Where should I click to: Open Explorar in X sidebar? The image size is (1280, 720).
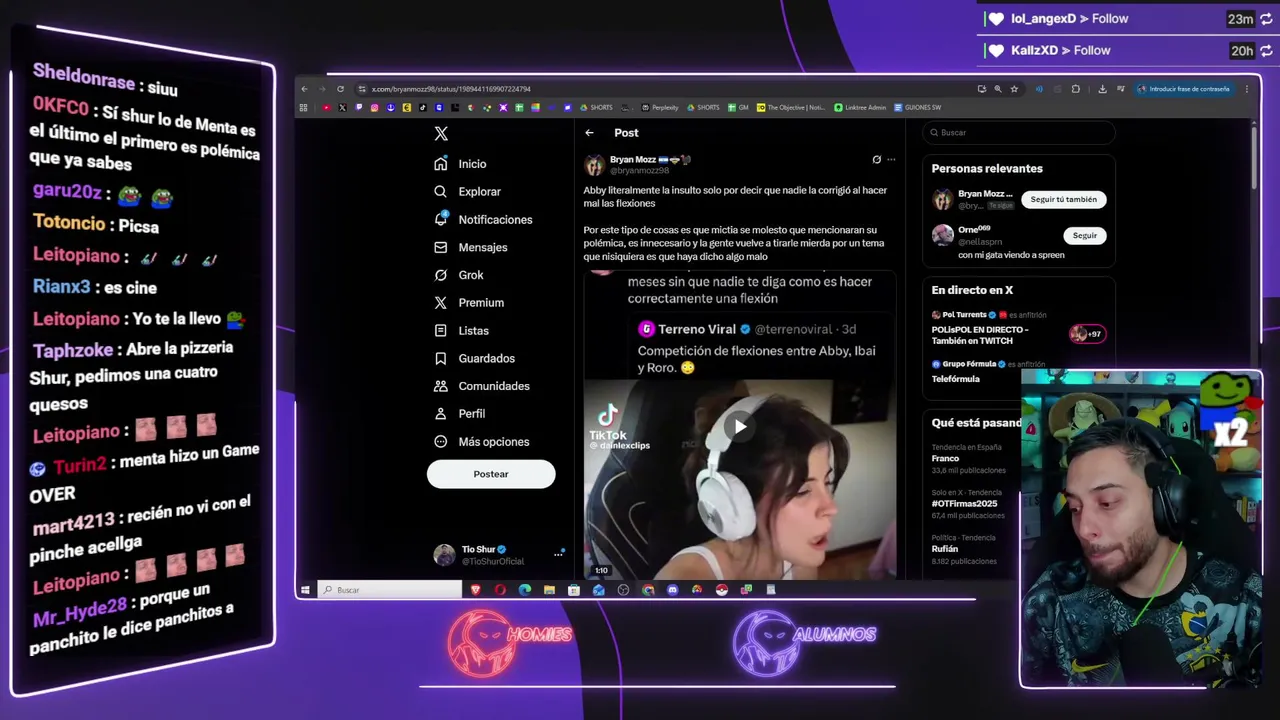point(467,191)
